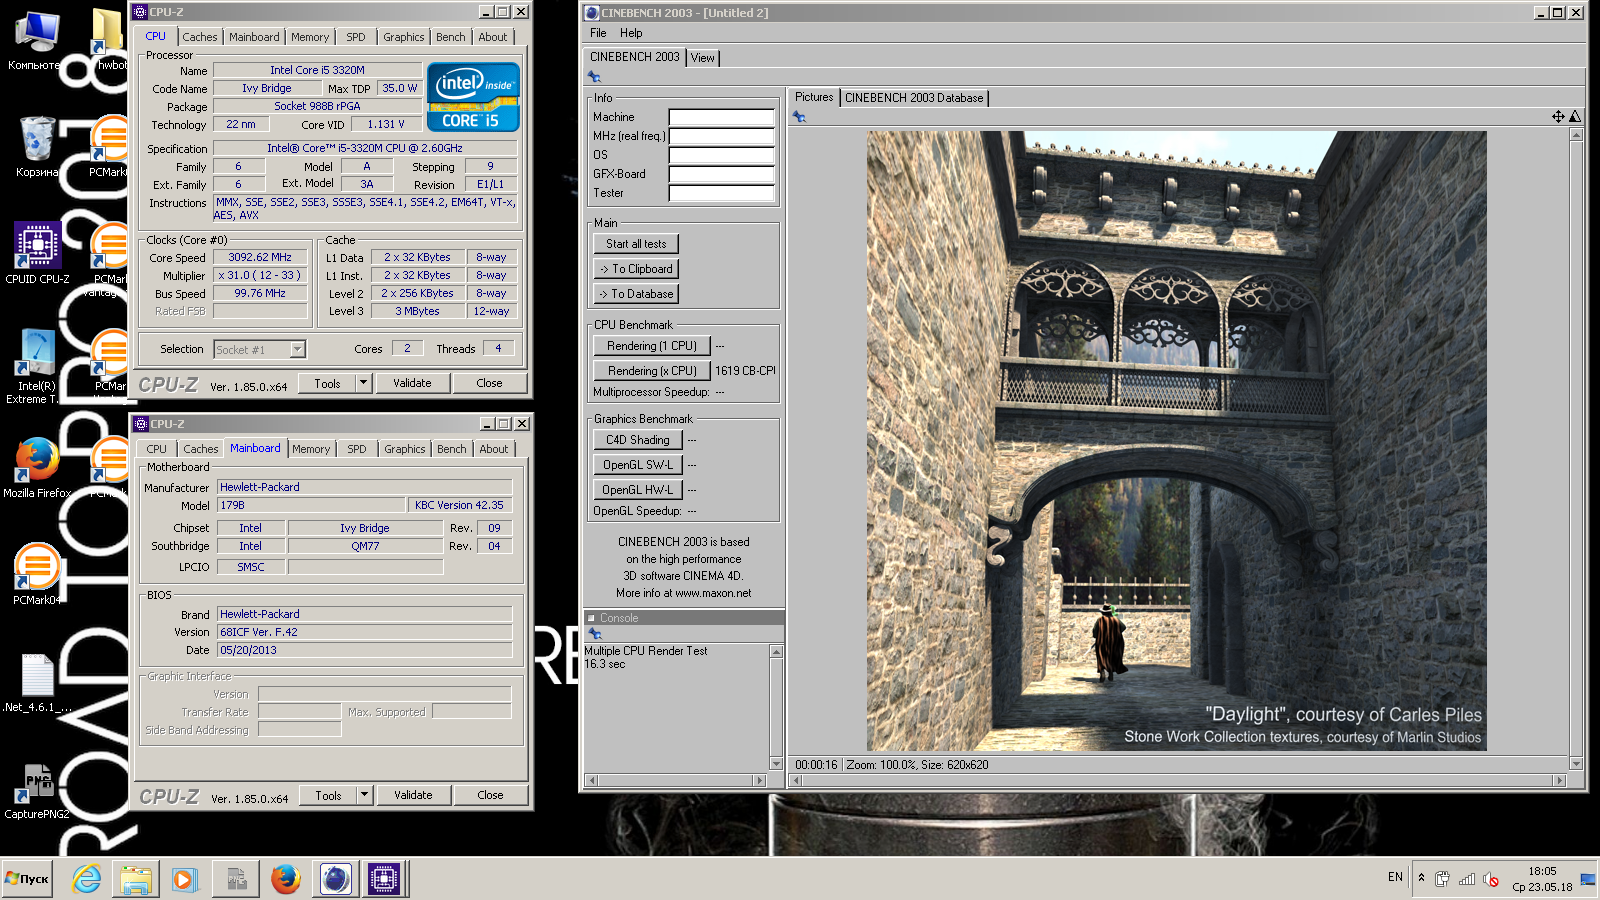Click the bird icon in Console panel

(595, 634)
